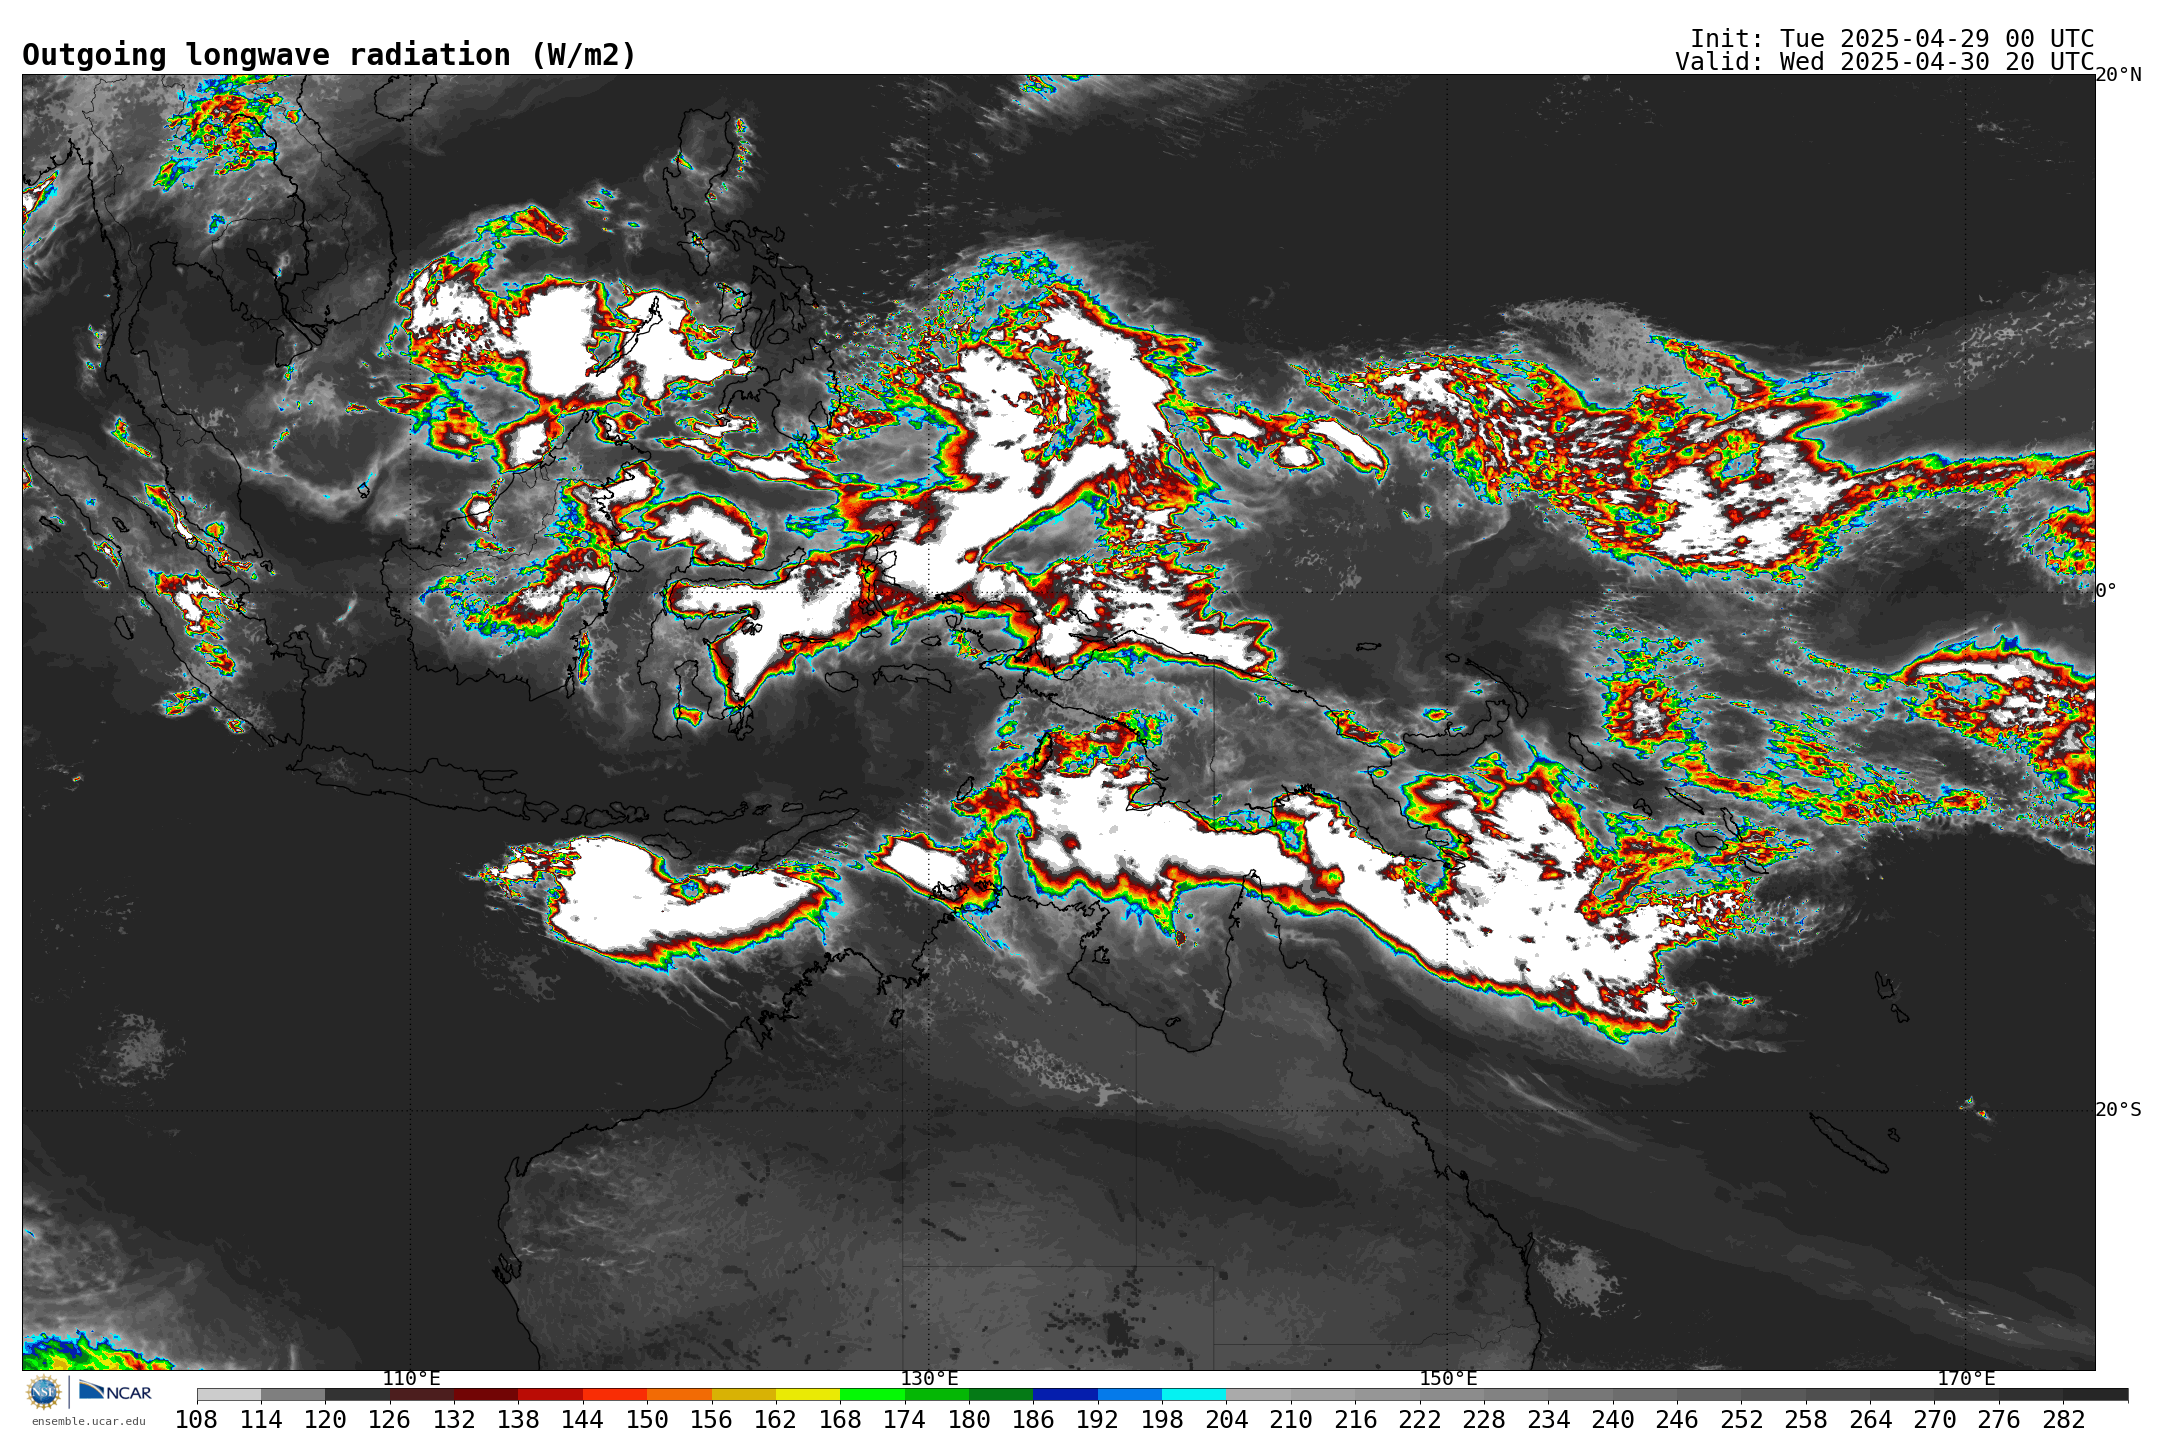
Task: Click the NCAR logo
Action: 115,1391
